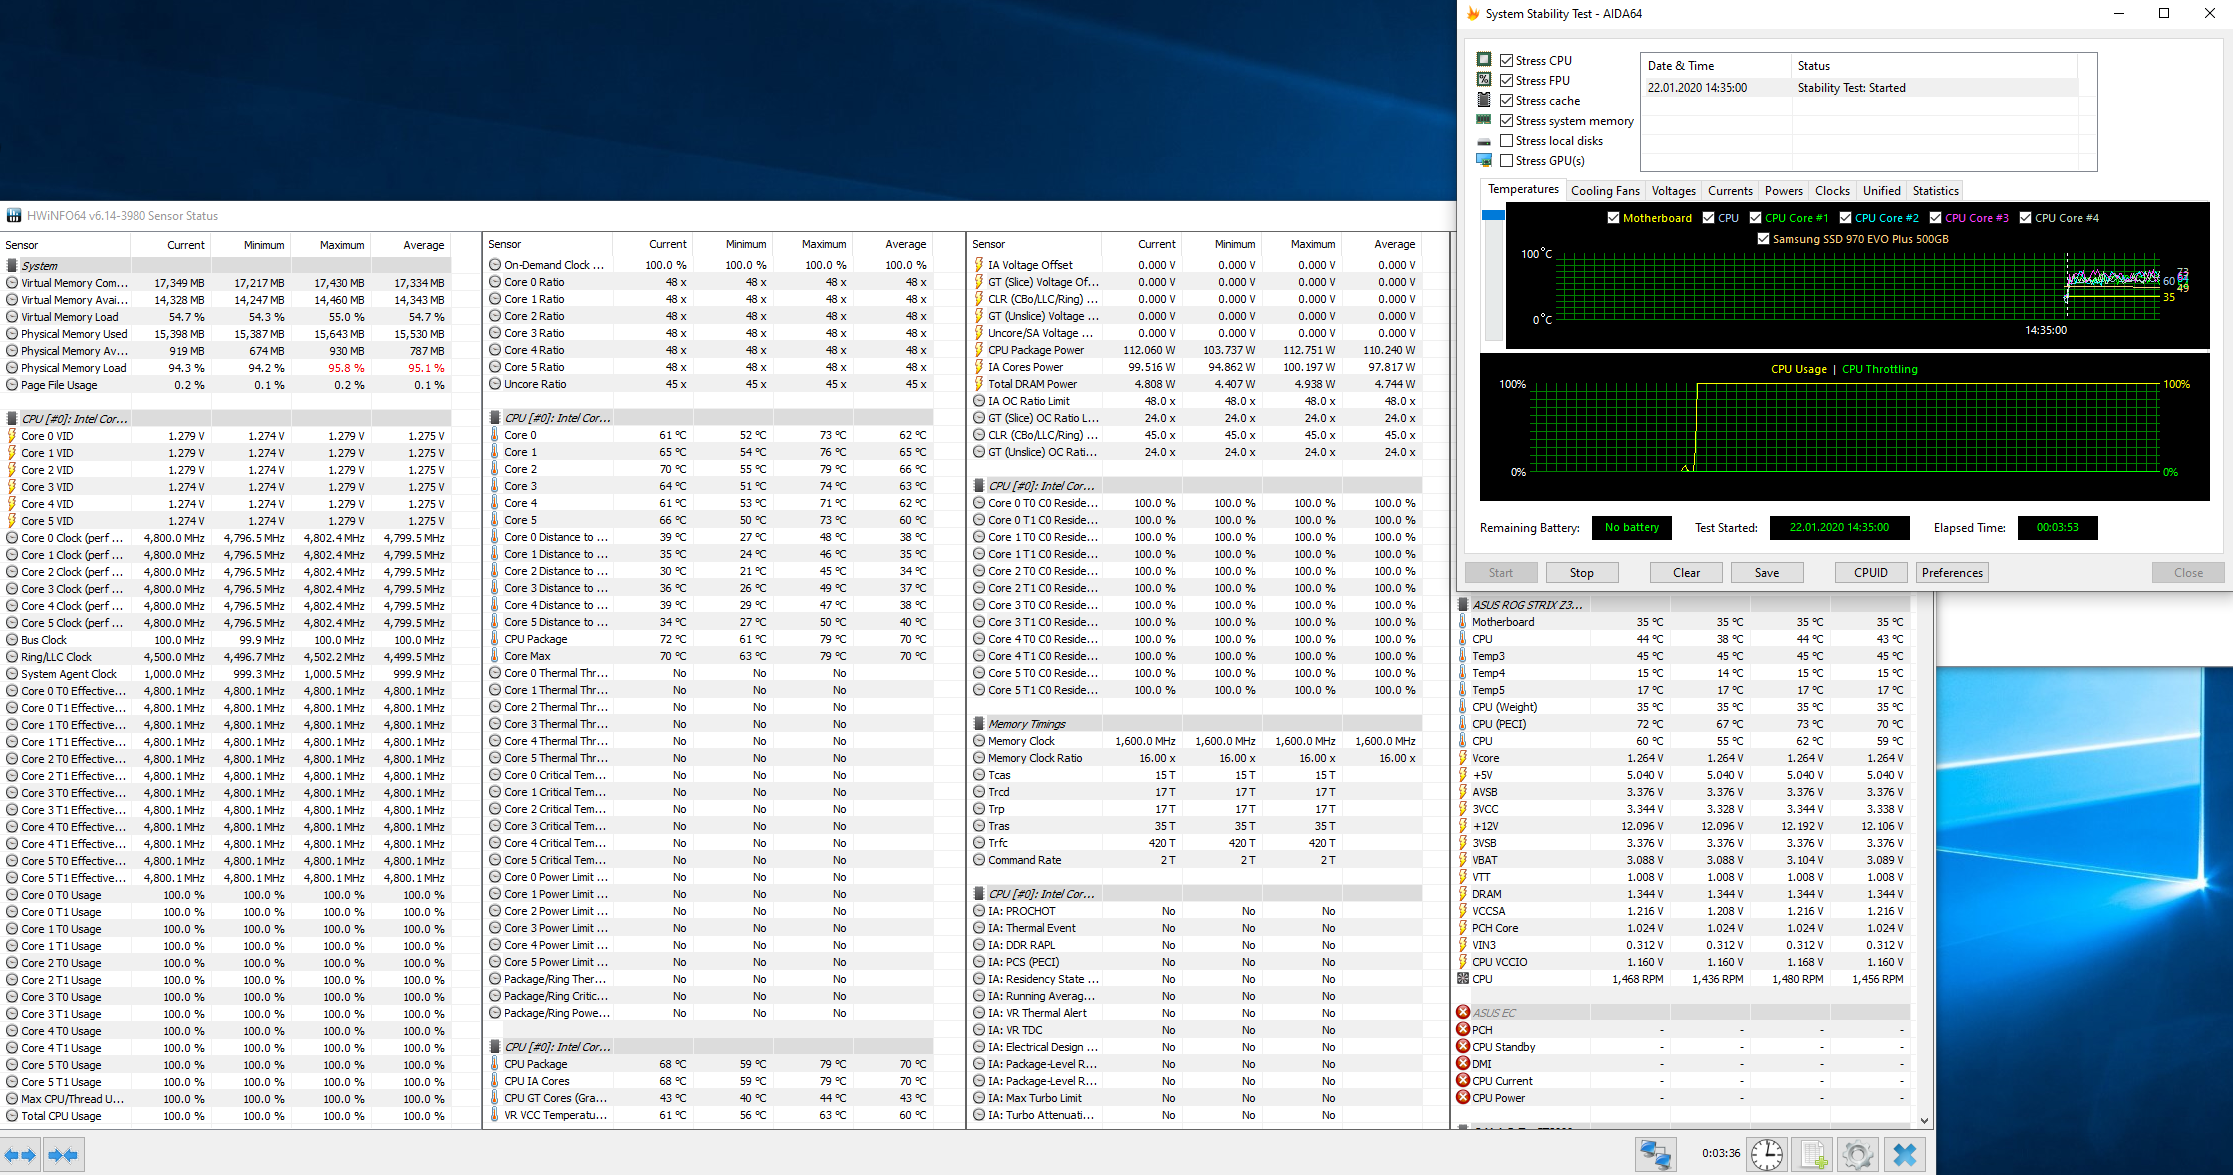Click the blue X close sensors icon
Image resolution: width=2233 pixels, height=1175 pixels.
pyautogui.click(x=1905, y=1155)
